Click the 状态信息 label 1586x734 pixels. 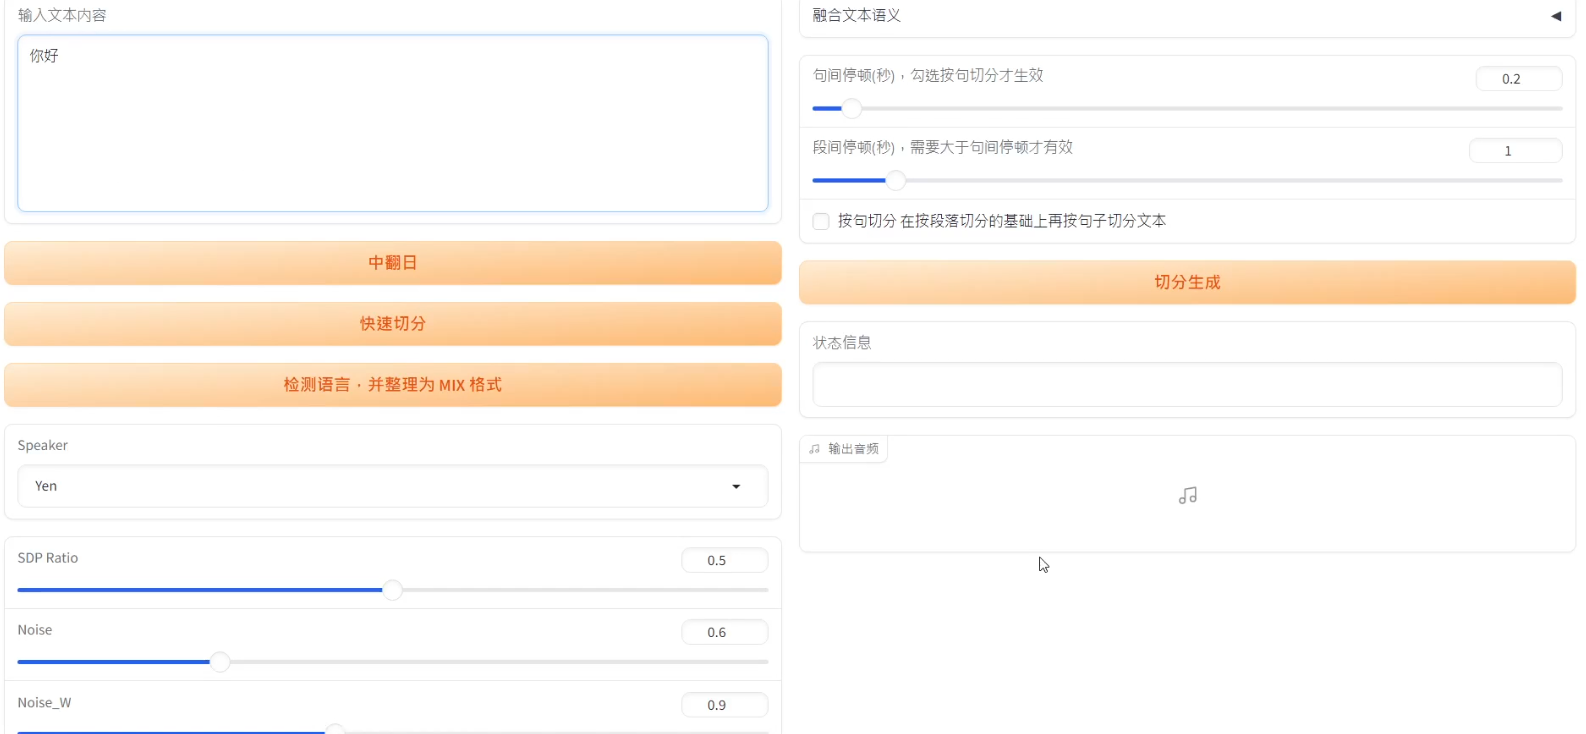[x=842, y=343]
